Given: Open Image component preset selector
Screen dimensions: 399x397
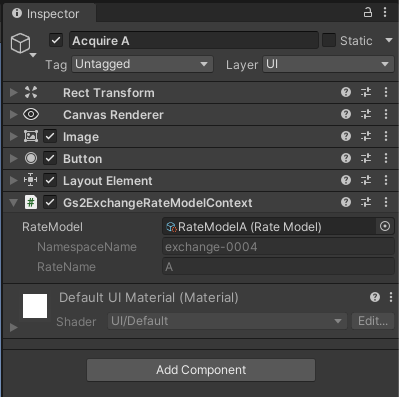Looking at the screenshot, I should [366, 136].
